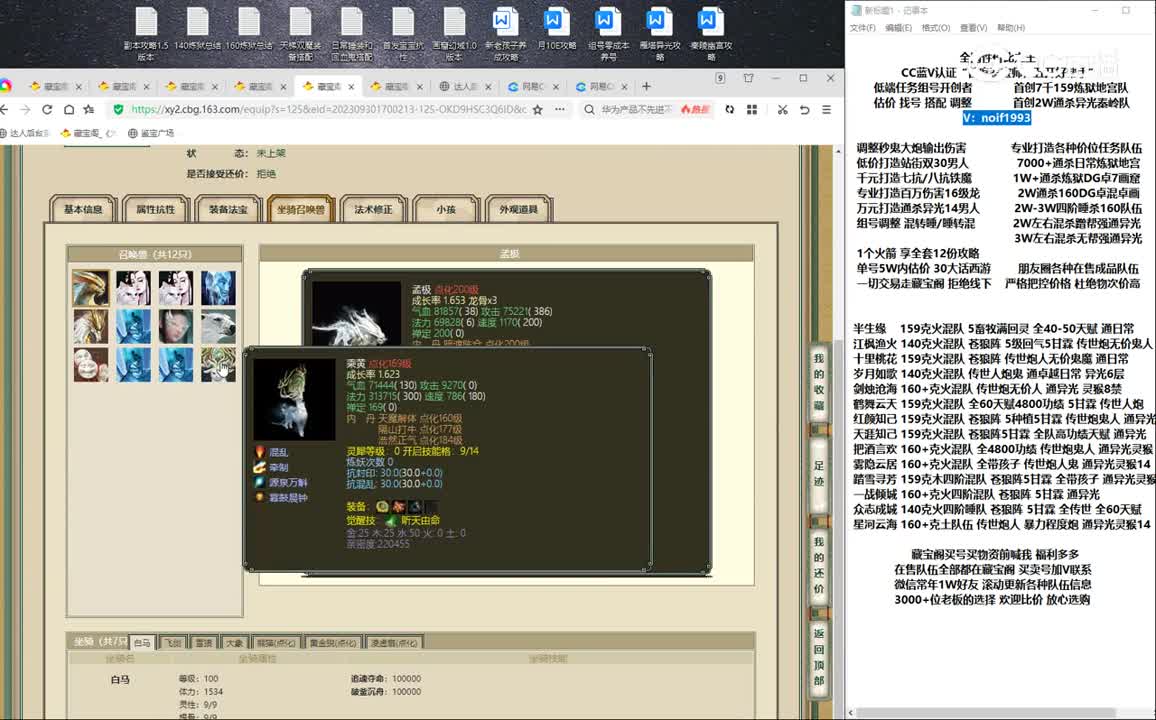Viewport: 1156px width, 720px height.
Task: Select the 黄金狈(点化) mount tab
Action: point(332,643)
